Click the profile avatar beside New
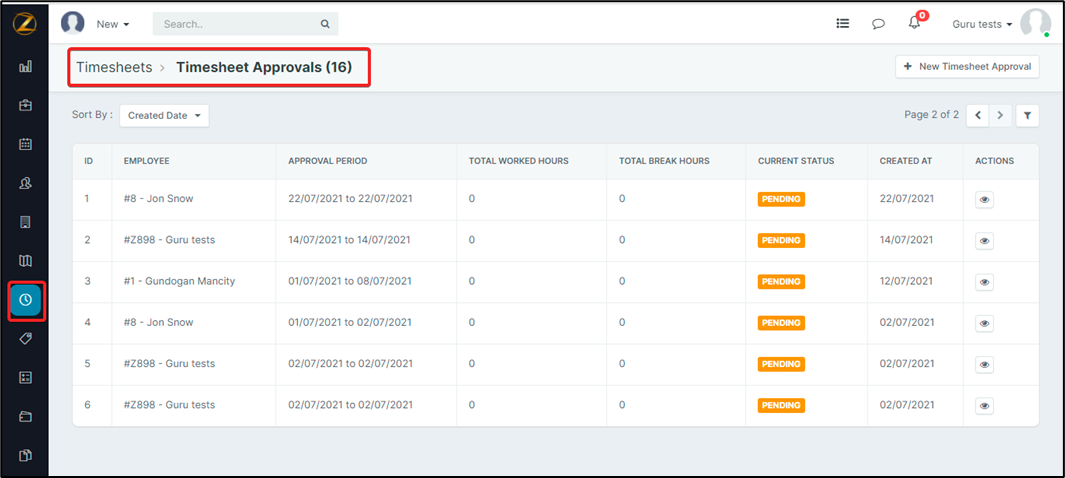Image resolution: width=1065 pixels, height=478 pixels. pos(73,23)
